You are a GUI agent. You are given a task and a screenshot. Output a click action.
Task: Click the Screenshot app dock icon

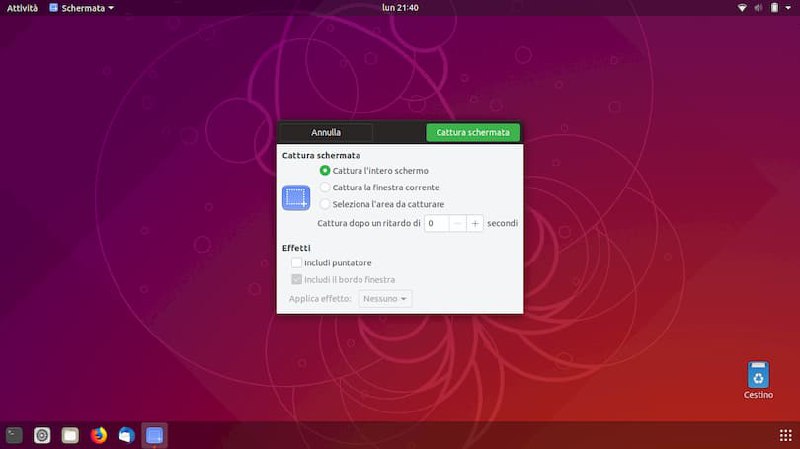pos(155,435)
